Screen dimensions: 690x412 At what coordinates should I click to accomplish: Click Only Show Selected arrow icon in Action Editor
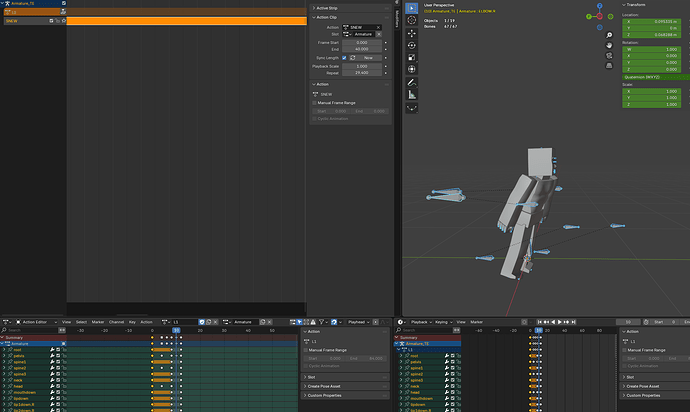tap(299, 322)
